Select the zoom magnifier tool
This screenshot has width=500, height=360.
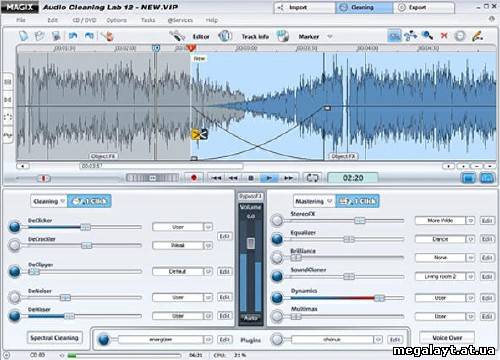(x=427, y=35)
